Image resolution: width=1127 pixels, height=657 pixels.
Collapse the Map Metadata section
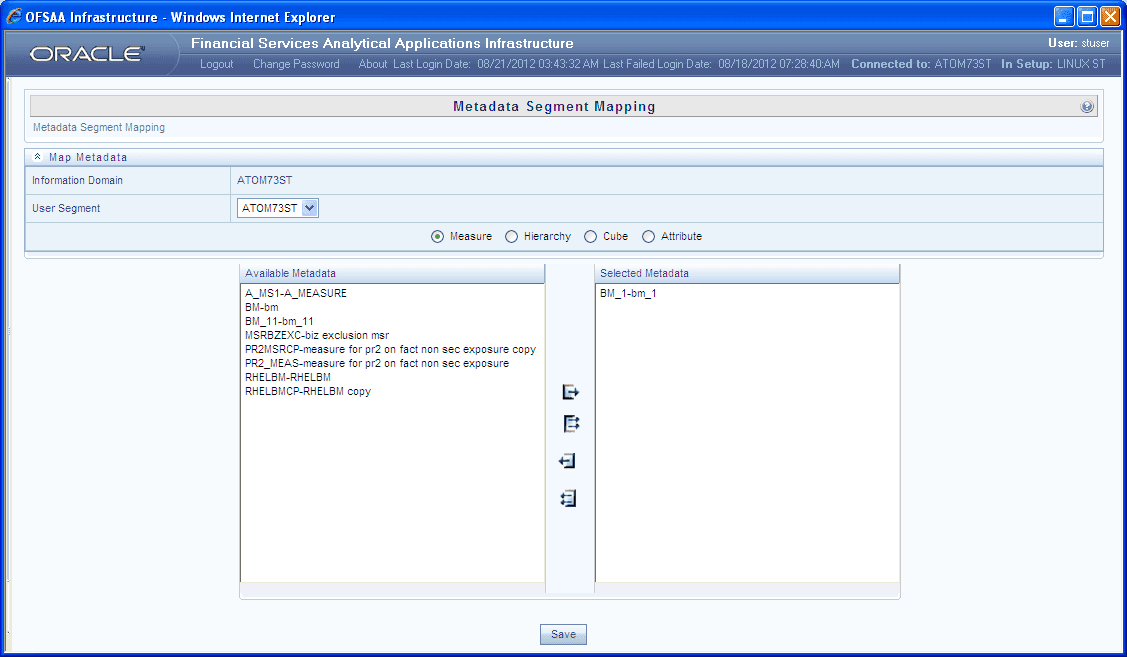[37, 157]
